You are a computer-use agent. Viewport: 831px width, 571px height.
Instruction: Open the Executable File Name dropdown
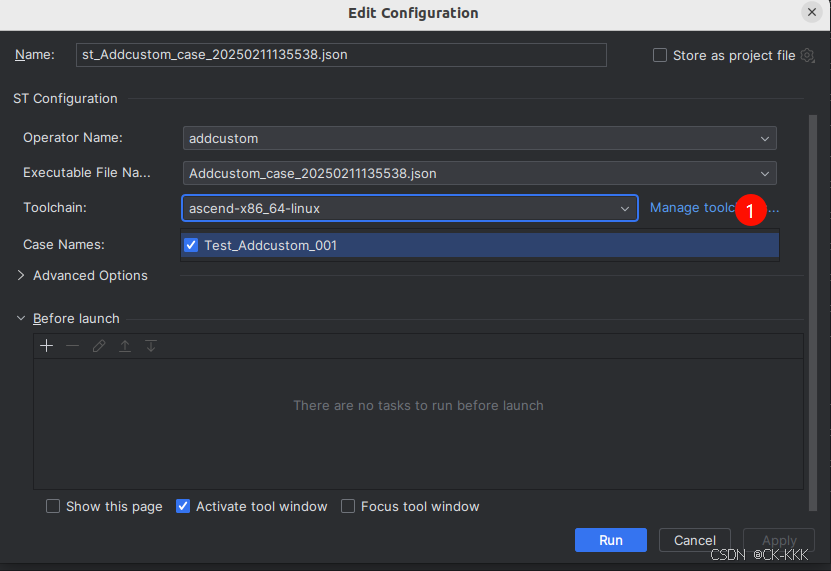(x=765, y=173)
